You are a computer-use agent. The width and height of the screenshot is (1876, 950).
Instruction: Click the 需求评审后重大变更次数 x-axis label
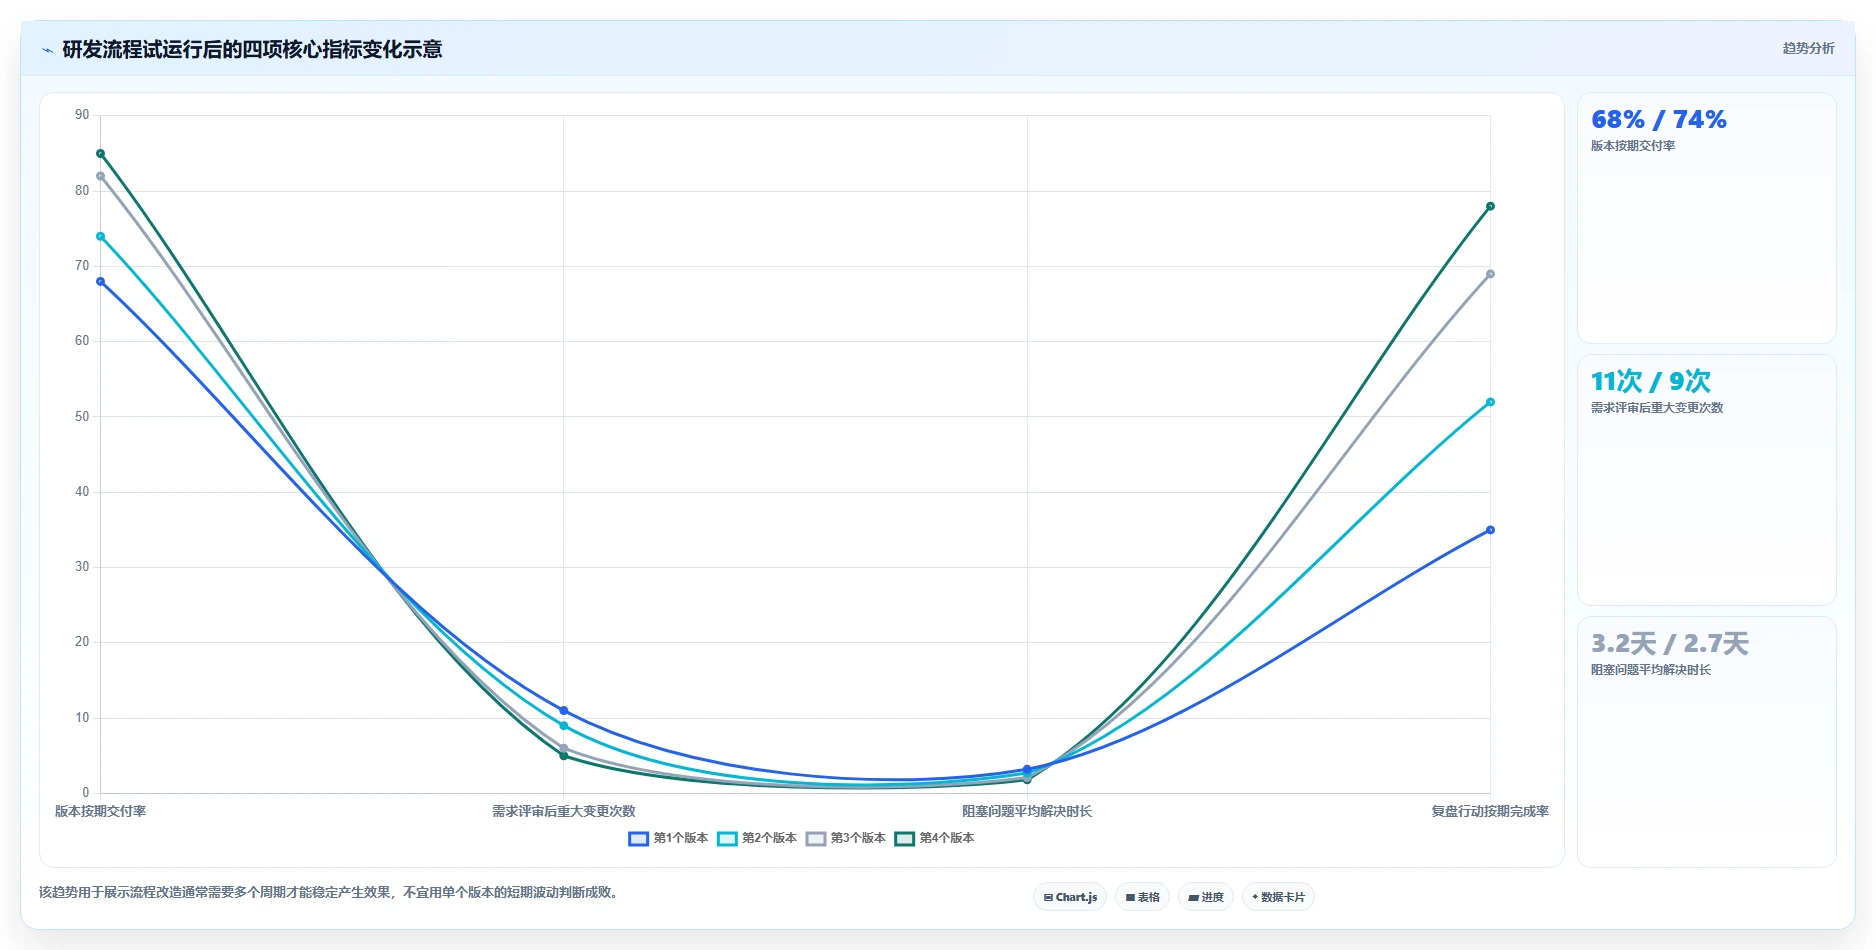point(563,812)
